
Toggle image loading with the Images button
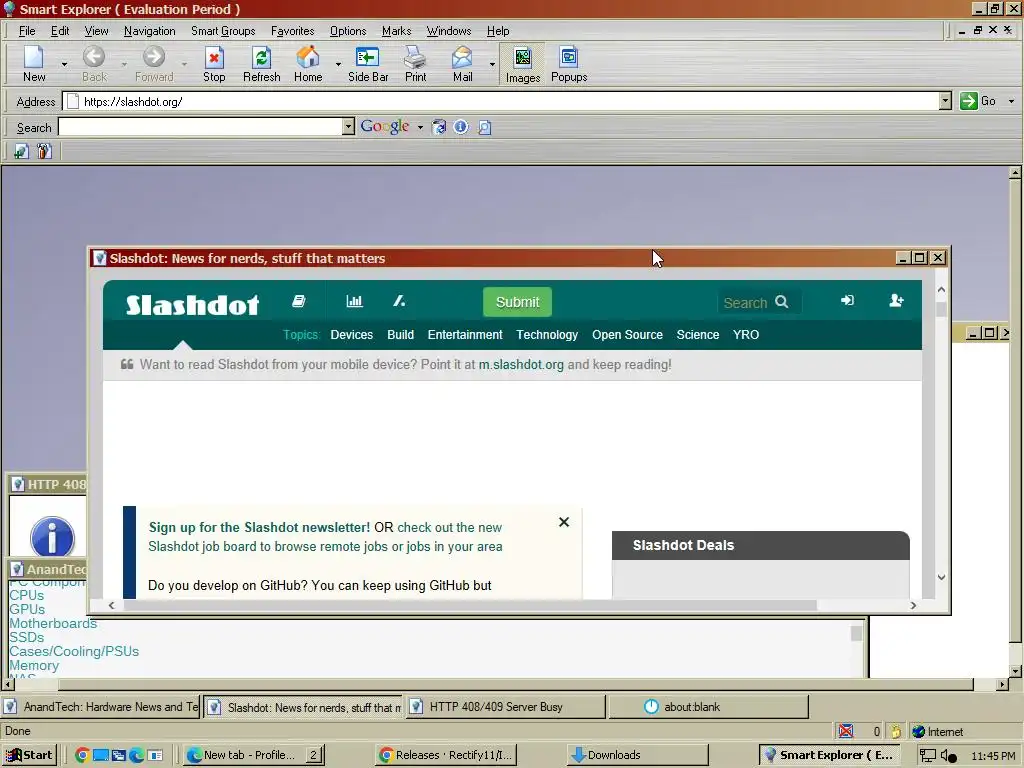(522, 65)
